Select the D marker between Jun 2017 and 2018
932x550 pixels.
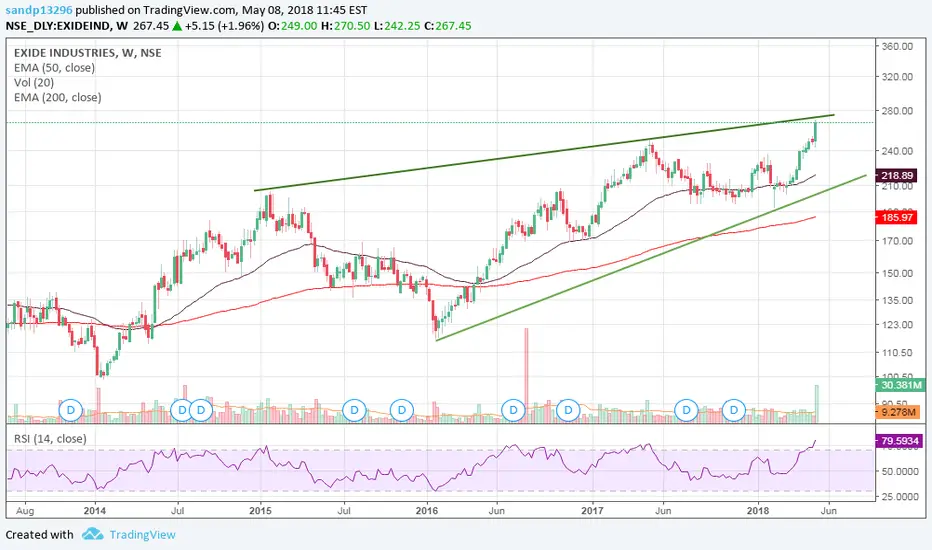(x=687, y=410)
